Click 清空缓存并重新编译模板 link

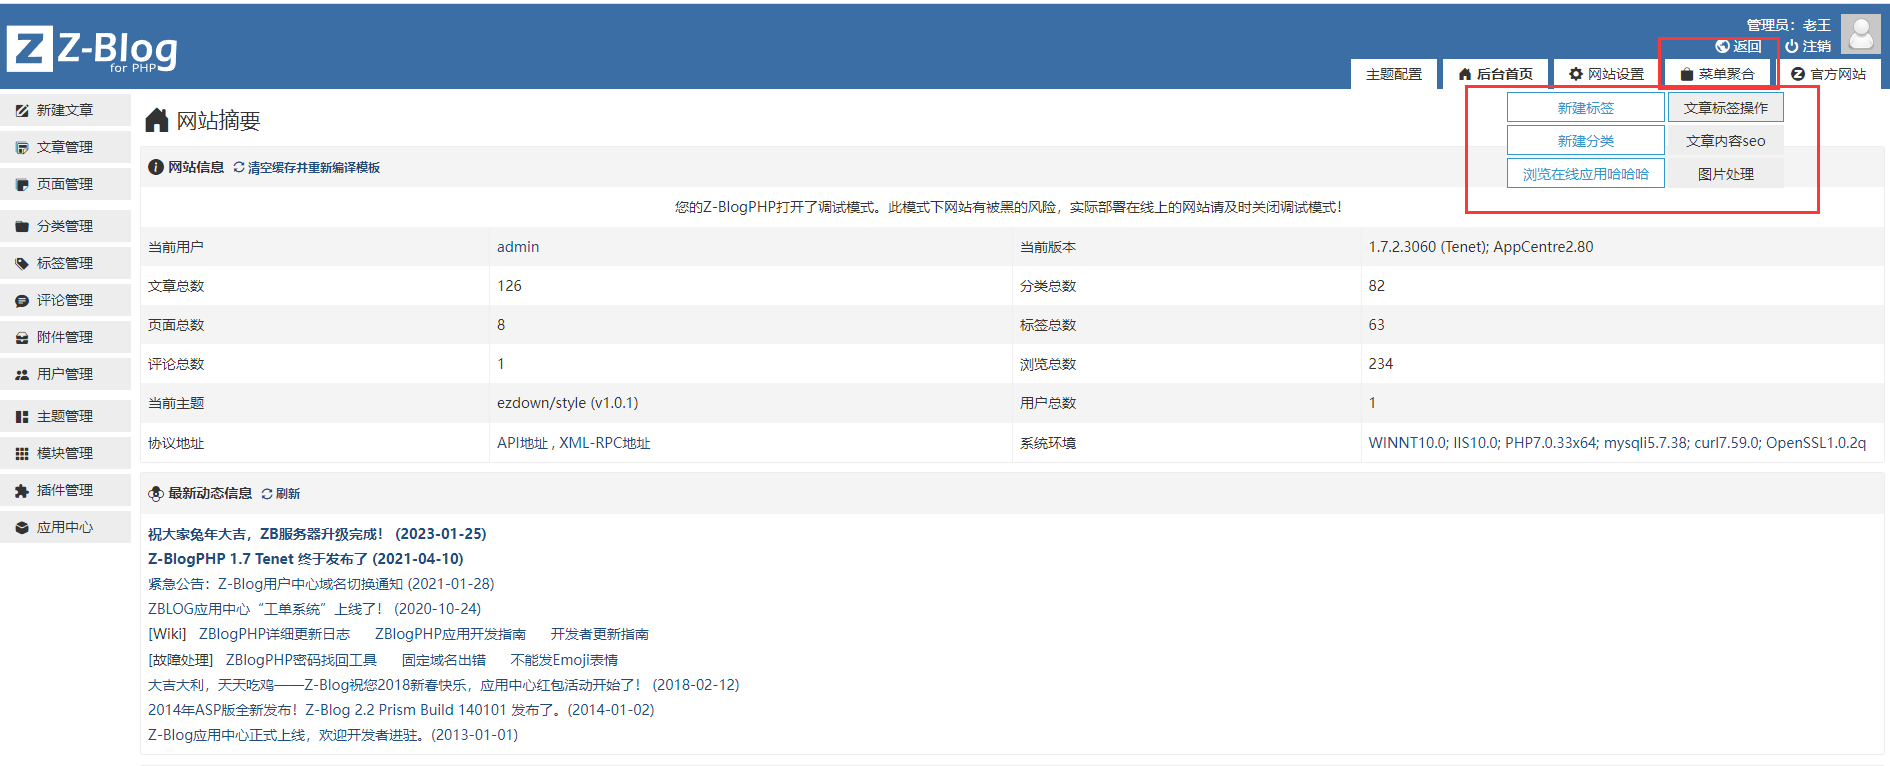(x=314, y=167)
